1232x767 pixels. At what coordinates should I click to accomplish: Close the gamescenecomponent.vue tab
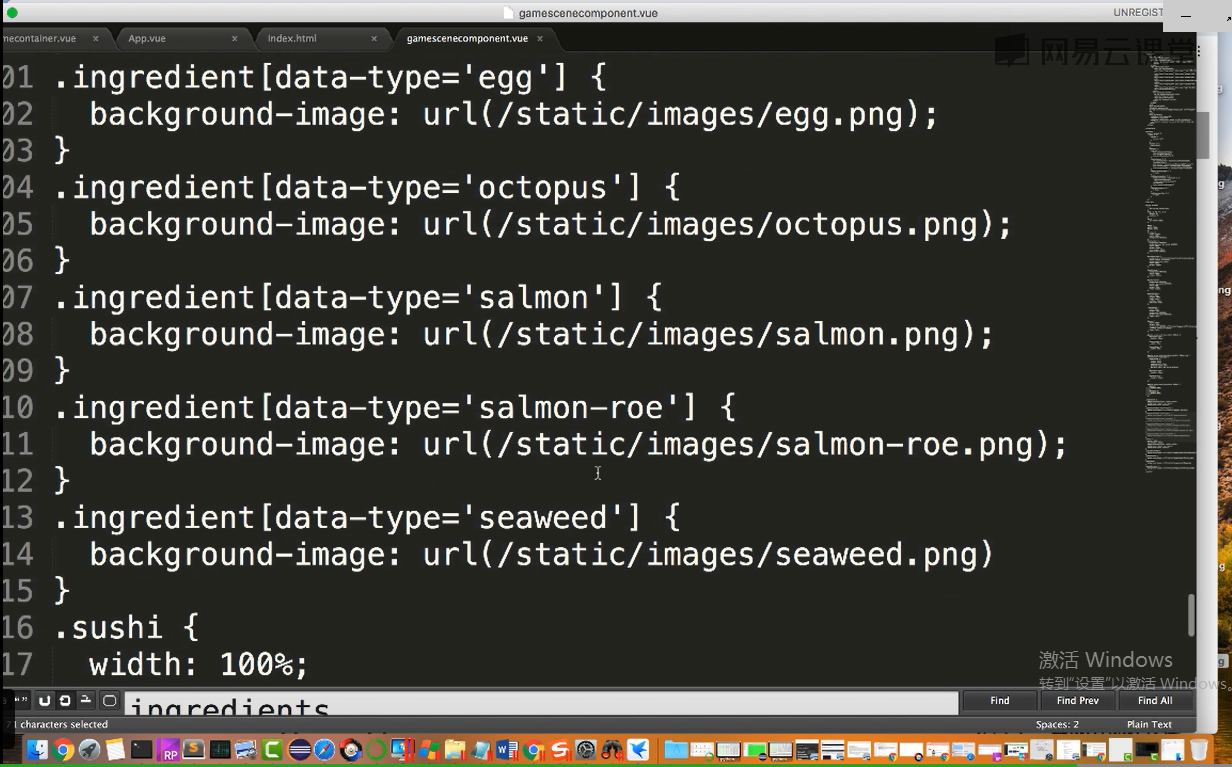[x=540, y=38]
